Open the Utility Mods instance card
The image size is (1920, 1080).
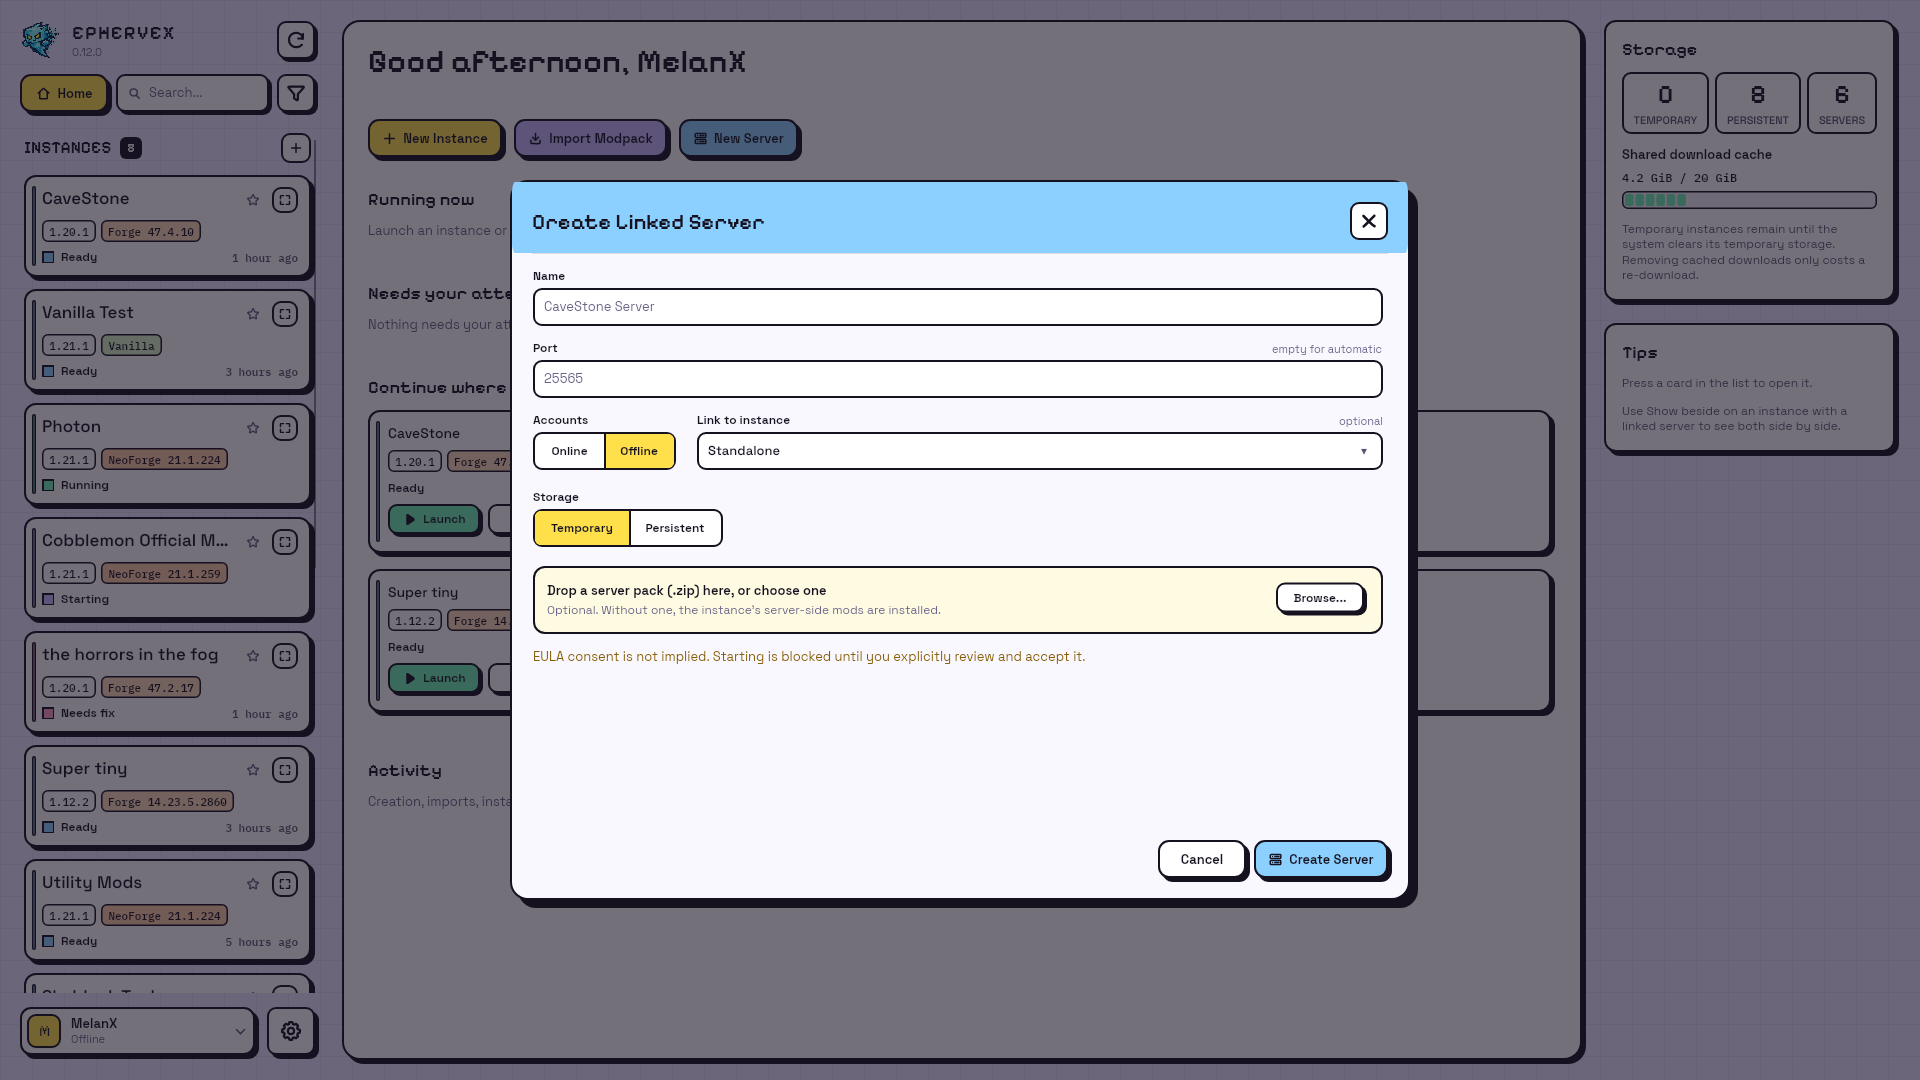[x=168, y=911]
